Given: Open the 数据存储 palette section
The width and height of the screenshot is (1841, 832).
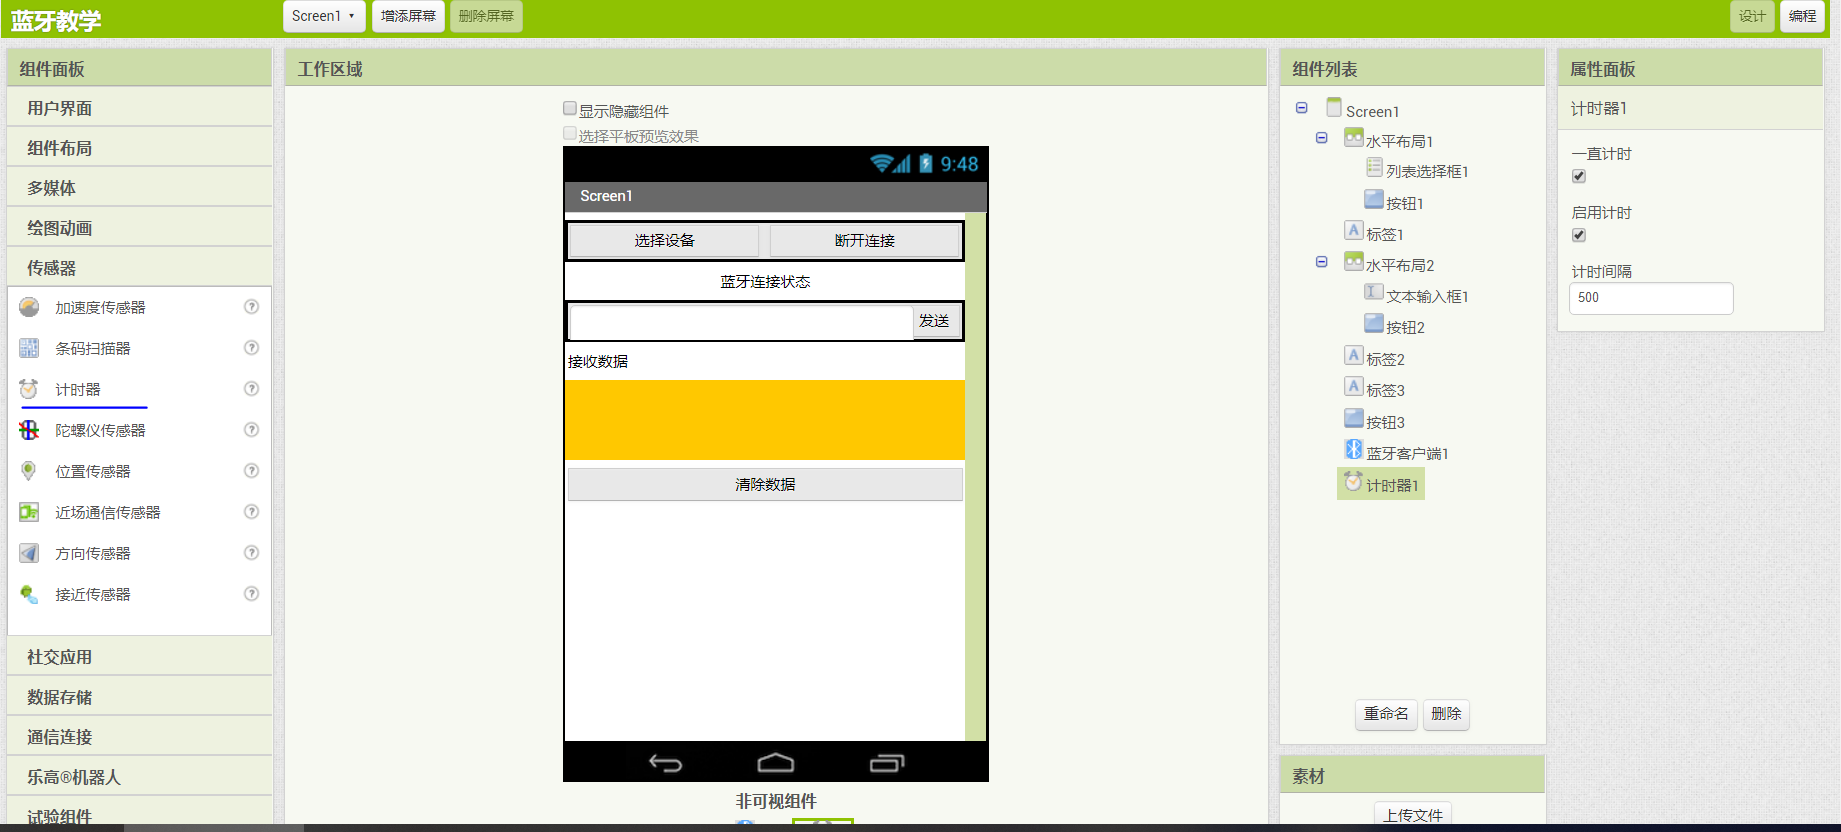Looking at the screenshot, I should (x=140, y=697).
